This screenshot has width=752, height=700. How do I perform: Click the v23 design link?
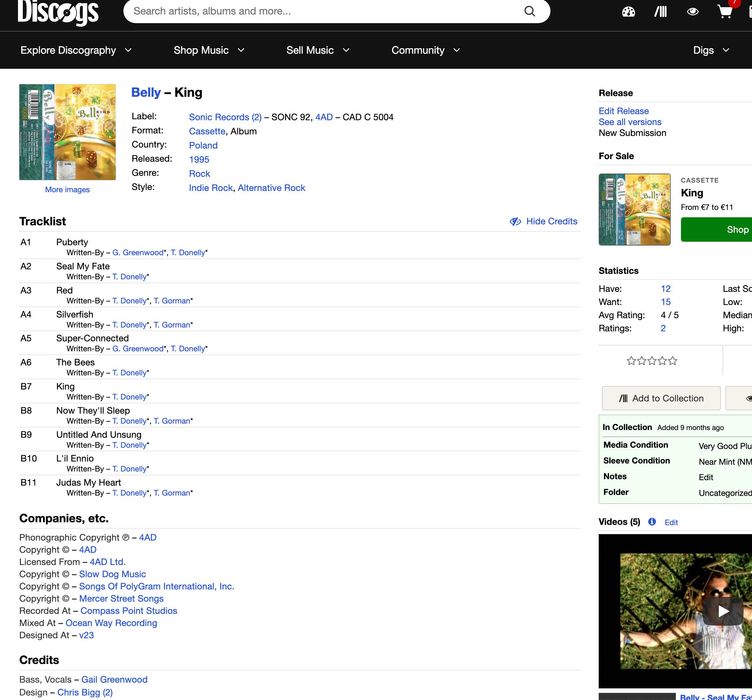point(86,635)
